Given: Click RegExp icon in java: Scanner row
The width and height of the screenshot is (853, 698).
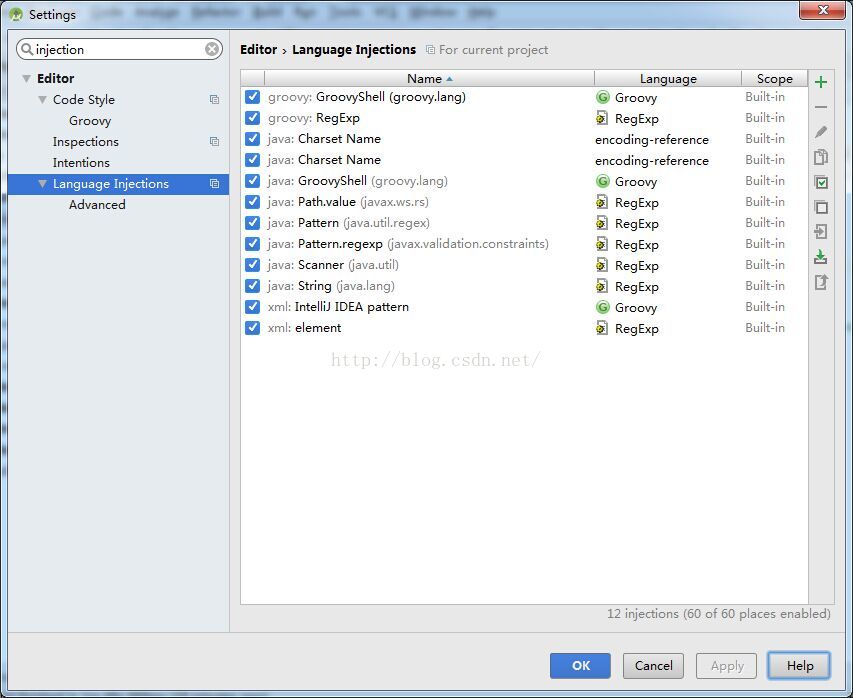Looking at the screenshot, I should coord(602,265).
